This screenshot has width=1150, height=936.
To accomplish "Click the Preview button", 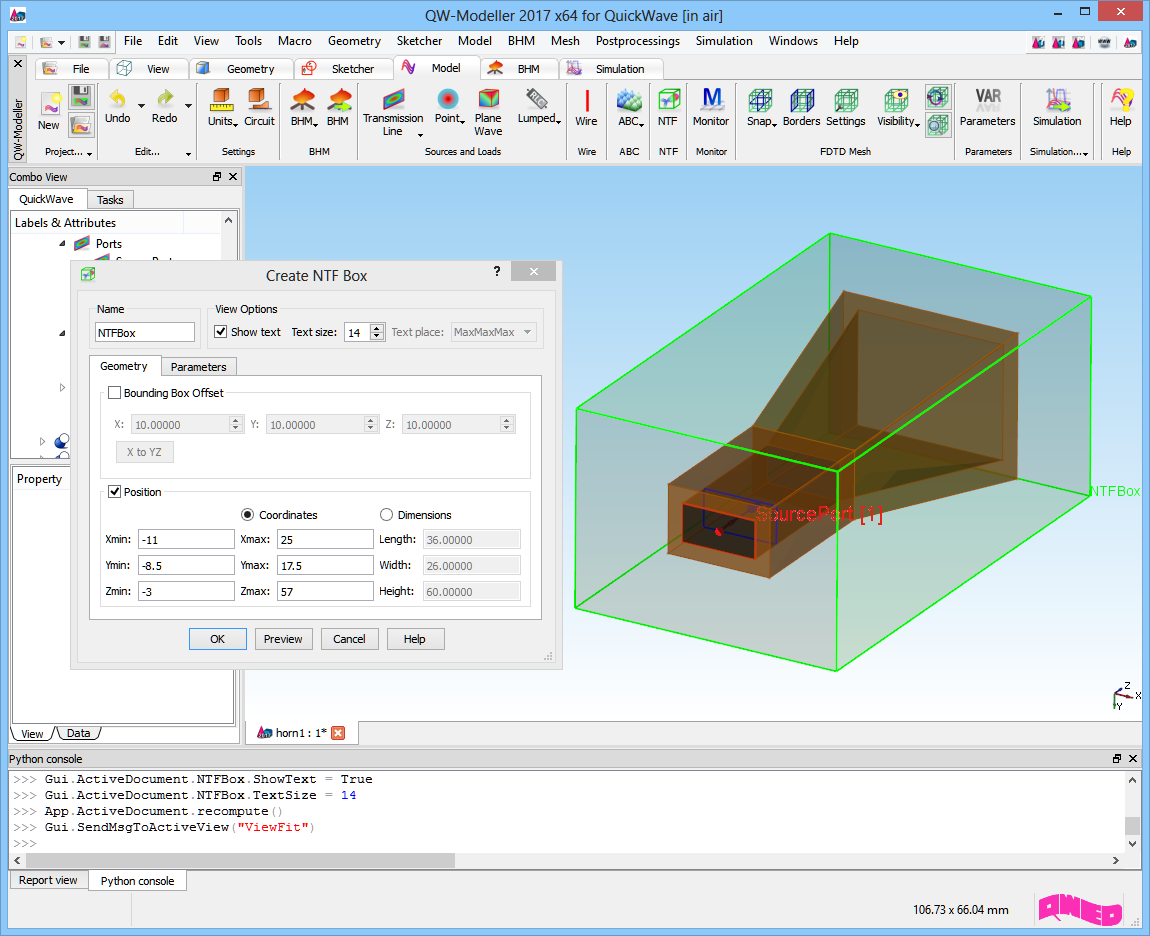I will pyautogui.click(x=283, y=639).
